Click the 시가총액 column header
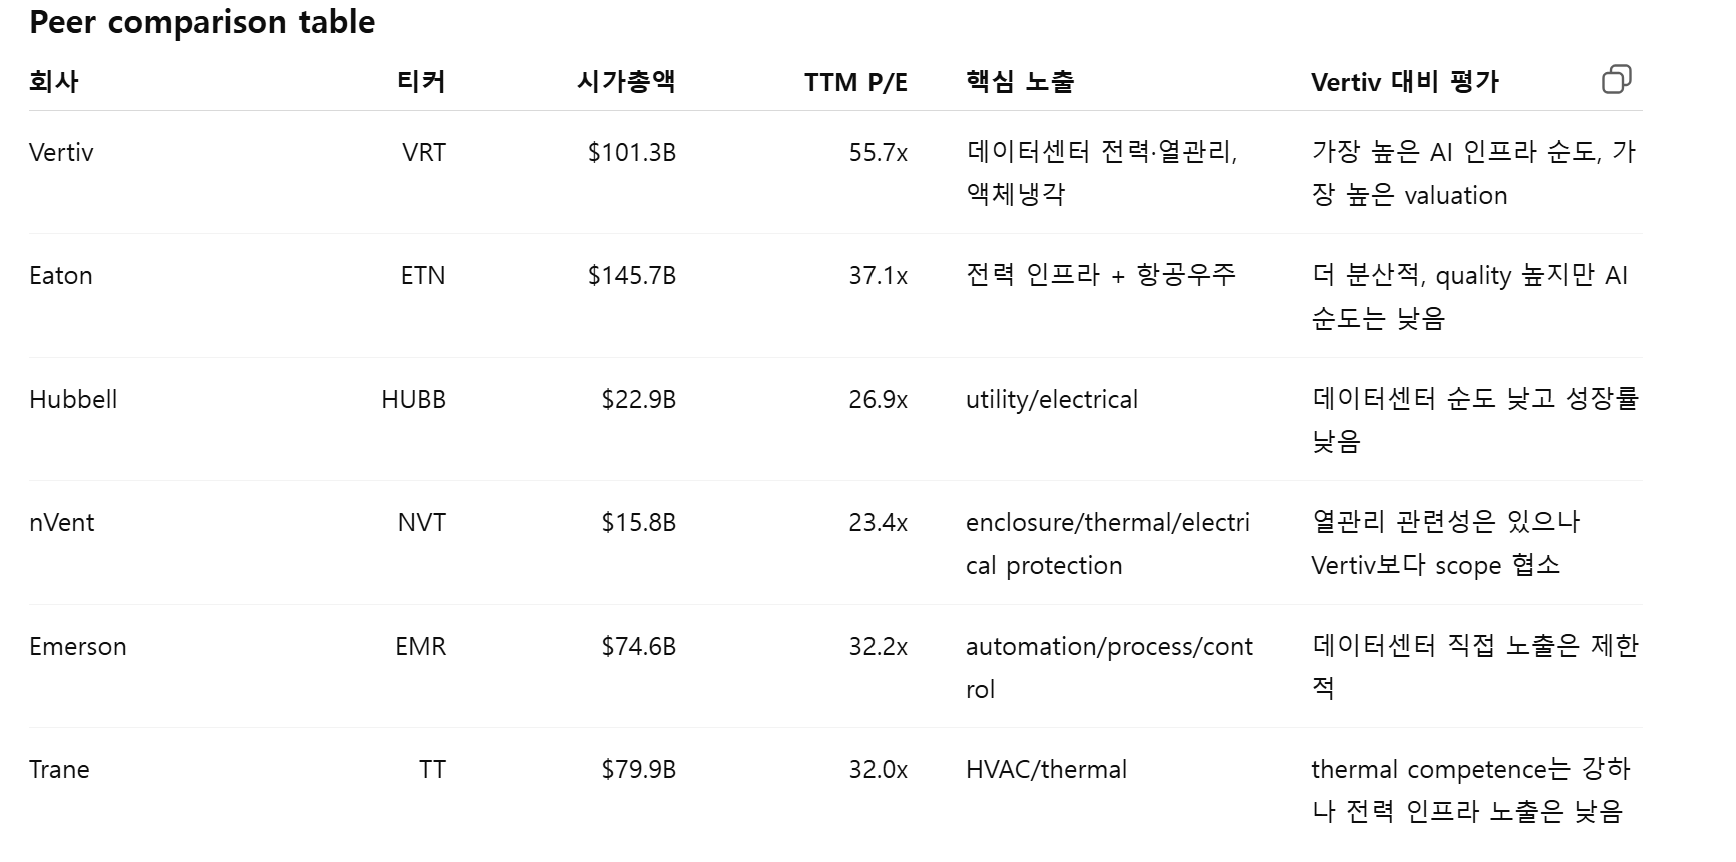The image size is (1736, 862). click(x=626, y=82)
